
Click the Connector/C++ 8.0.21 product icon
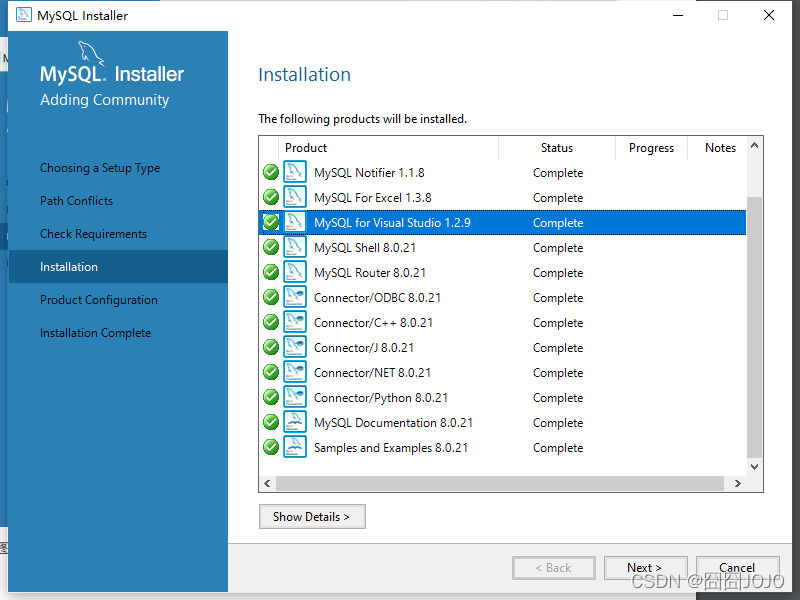click(x=295, y=322)
